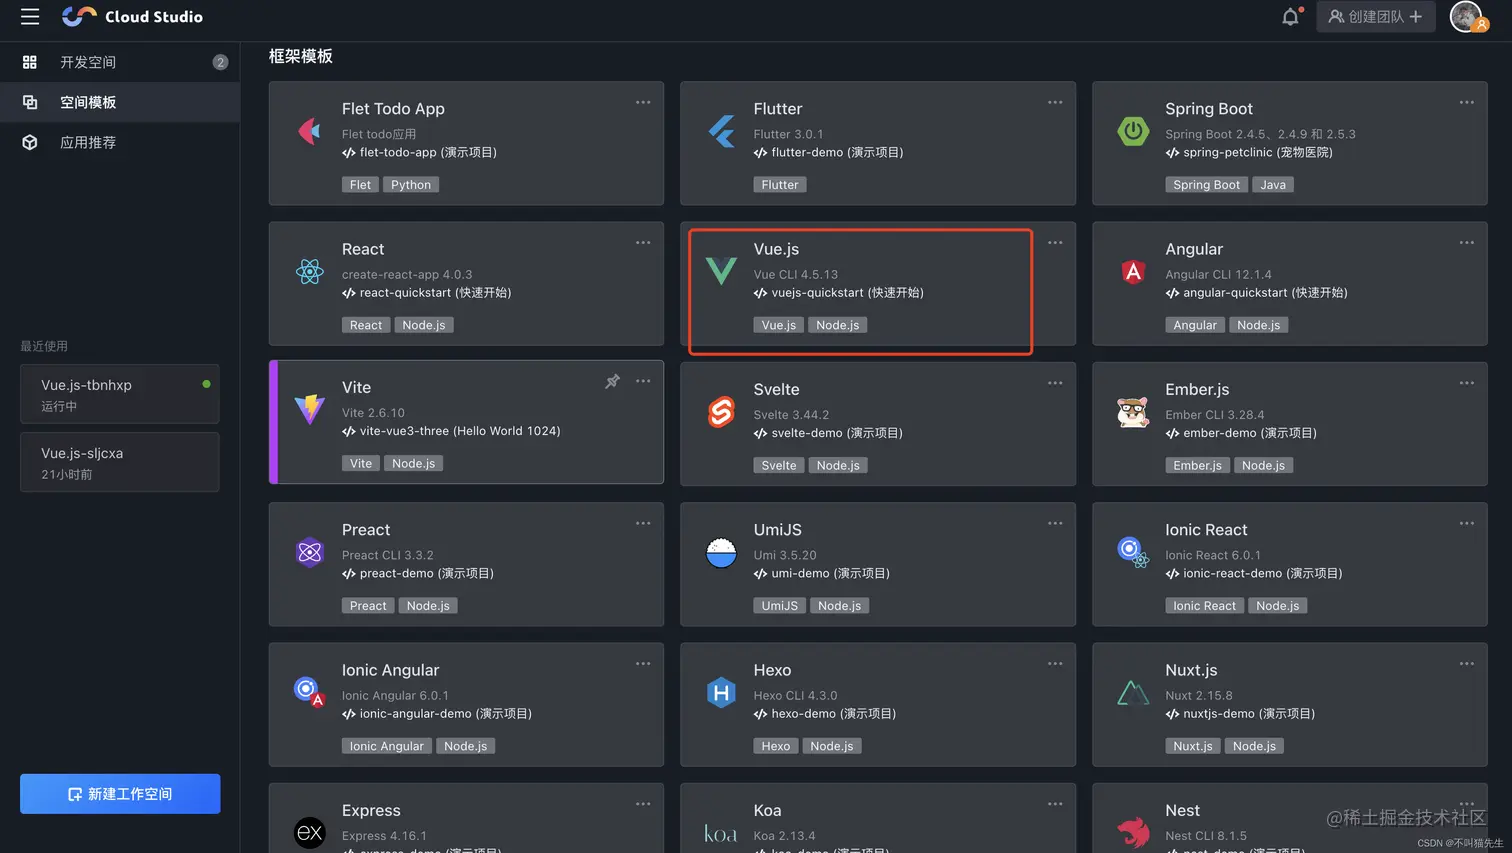This screenshot has height=853, width=1512.
Task: Click the Ionic React logo icon
Action: pyautogui.click(x=1133, y=552)
